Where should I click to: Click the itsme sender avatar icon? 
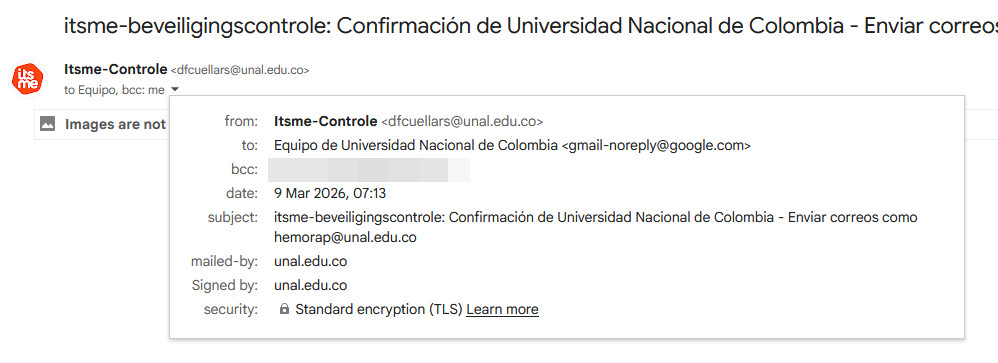coord(28,80)
